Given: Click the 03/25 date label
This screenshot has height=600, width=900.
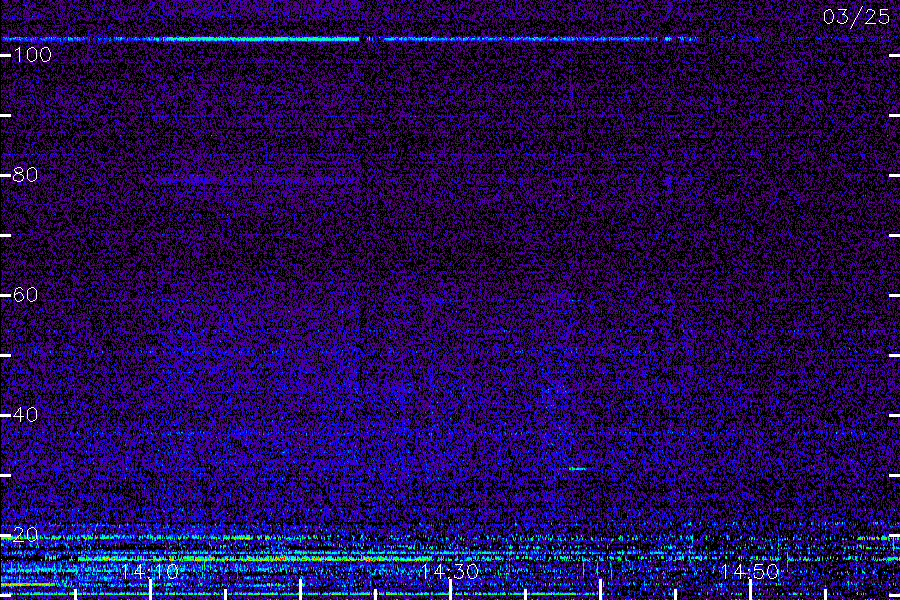Looking at the screenshot, I should 856,17.
